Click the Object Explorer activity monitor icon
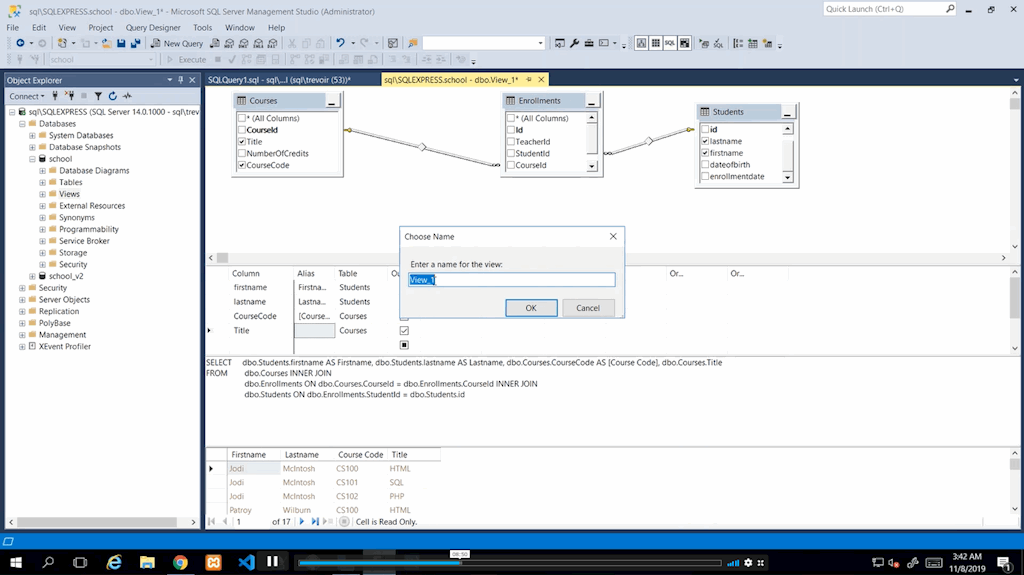The image size is (1024, 575). coord(127,96)
